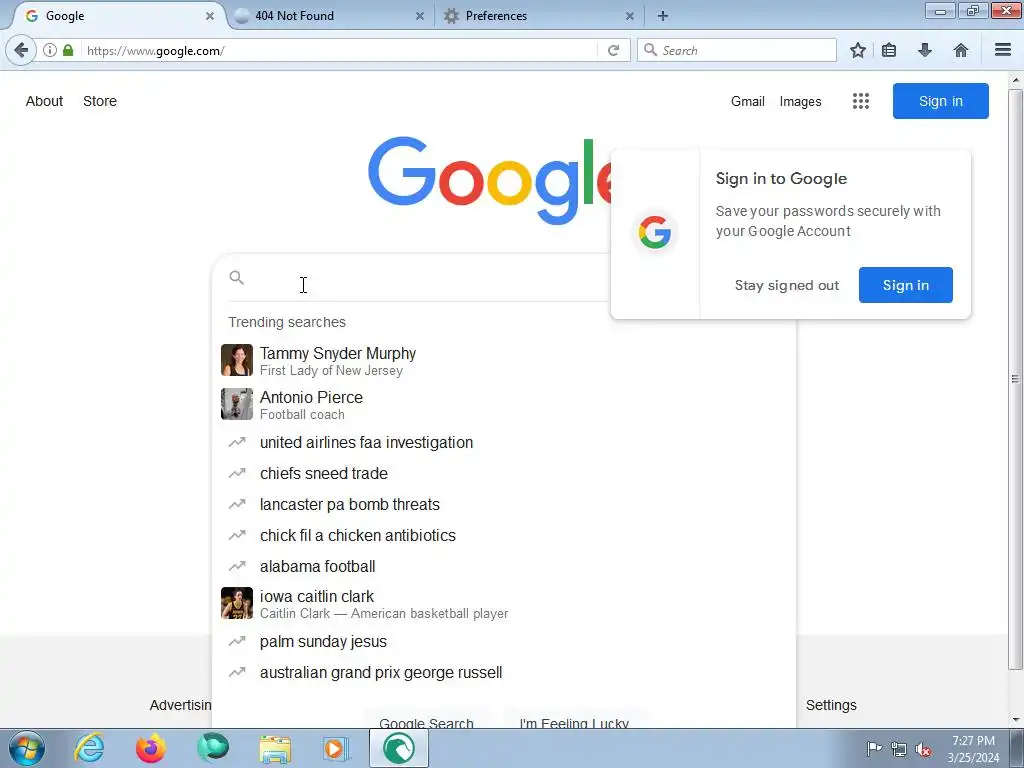Select Antonio Pierce suggestion
This screenshot has width=1024, height=768.
[x=504, y=405]
